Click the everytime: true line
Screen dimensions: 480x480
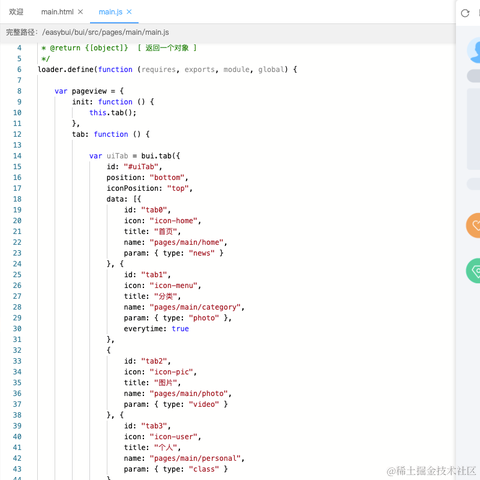(156, 329)
